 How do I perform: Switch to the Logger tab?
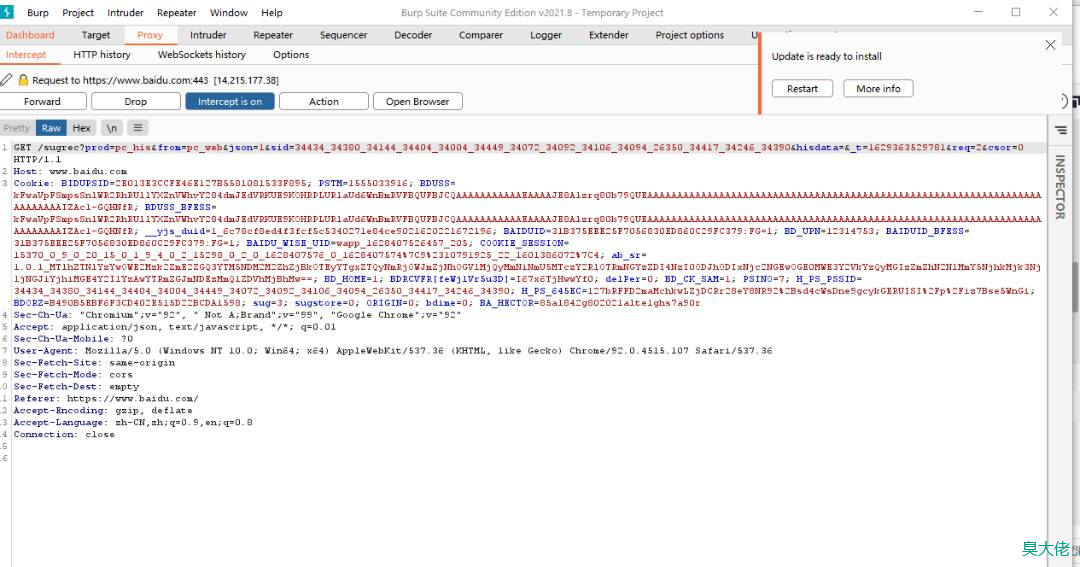(546, 35)
